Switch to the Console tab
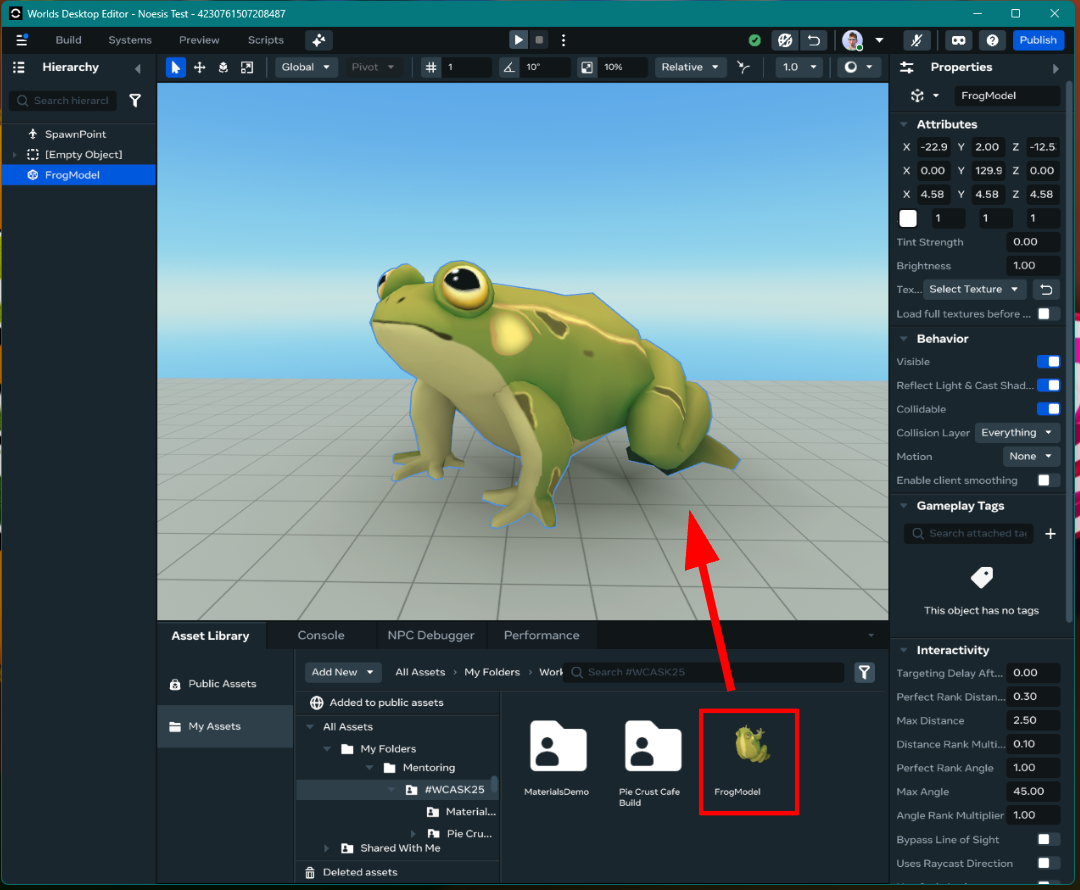 [321, 635]
